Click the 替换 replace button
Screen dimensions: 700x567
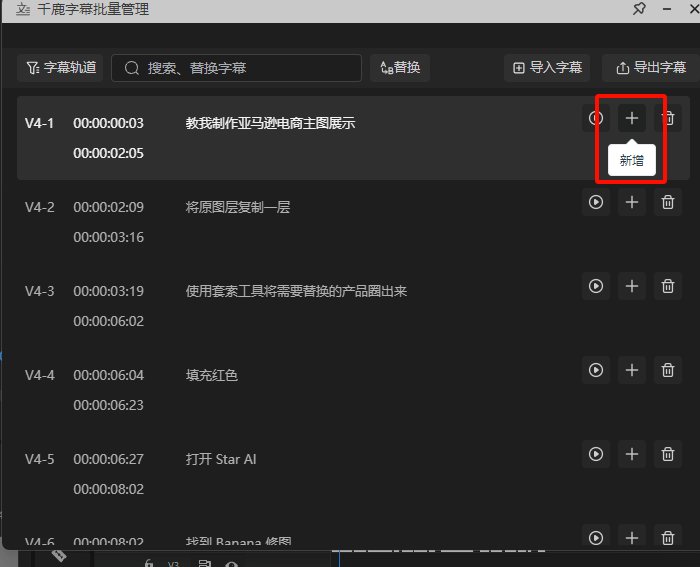400,68
